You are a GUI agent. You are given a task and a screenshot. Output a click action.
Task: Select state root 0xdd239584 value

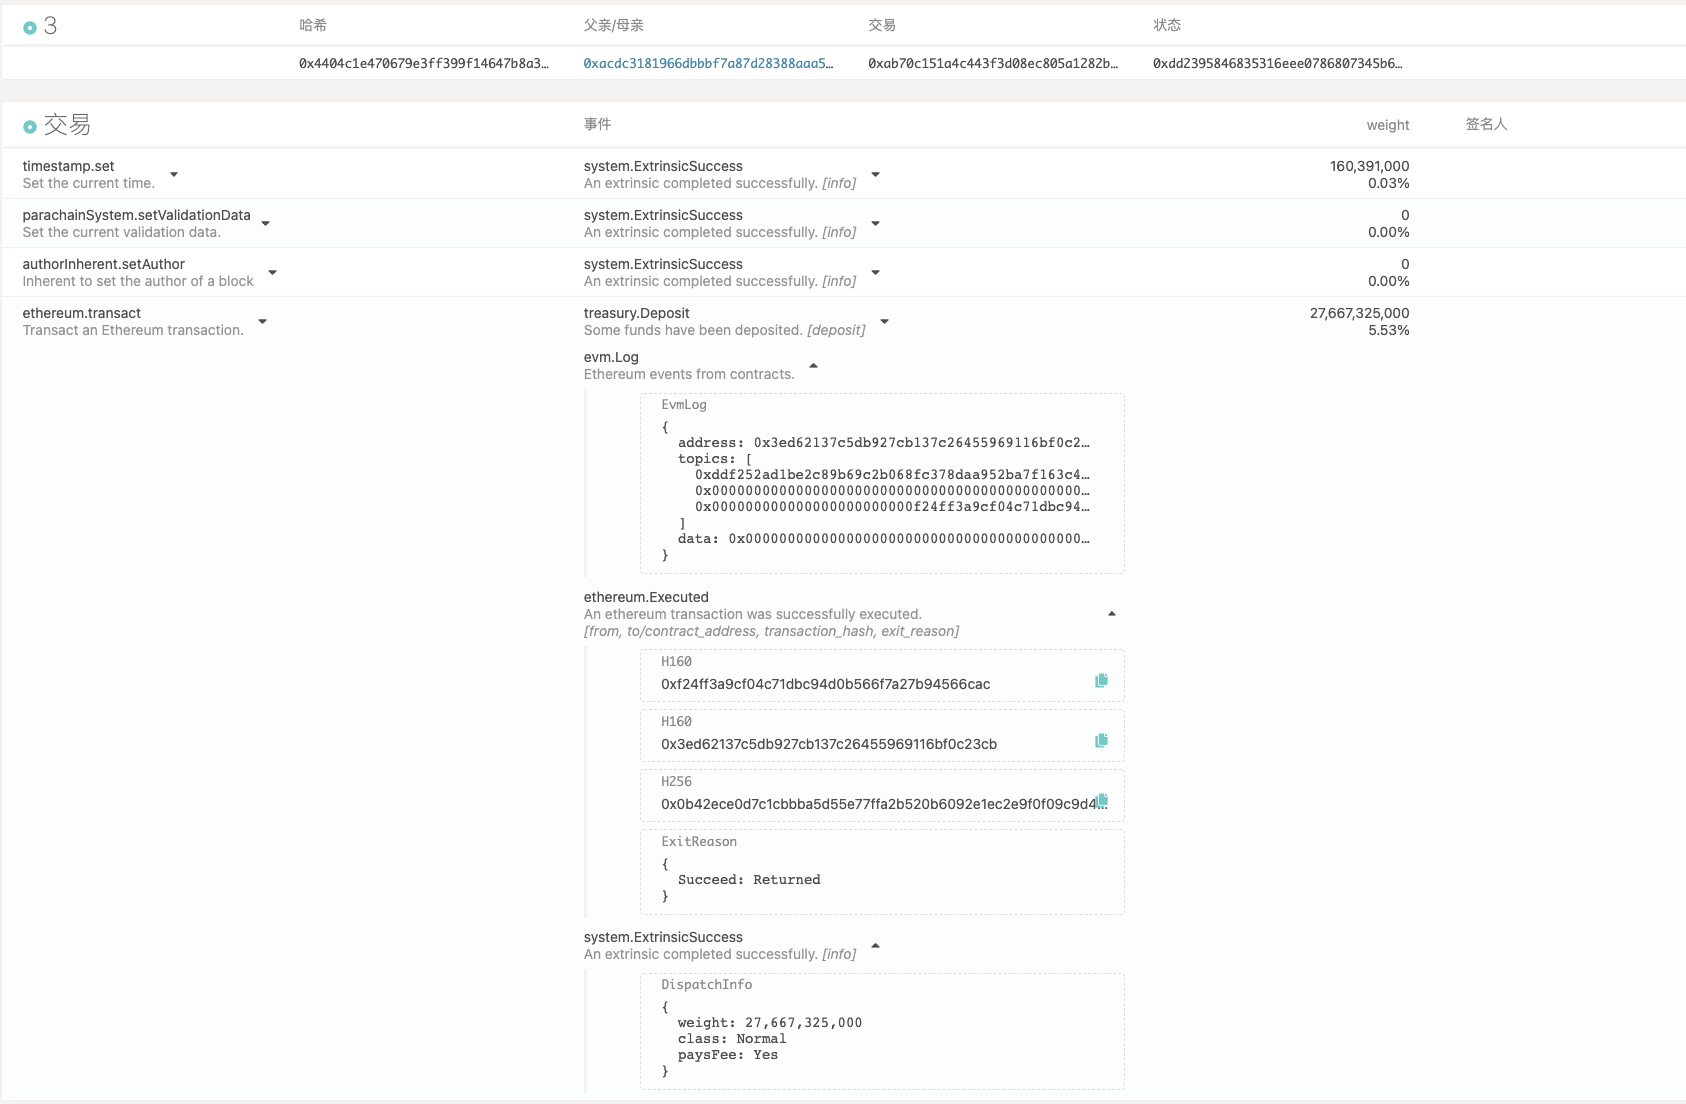[x=1277, y=63]
